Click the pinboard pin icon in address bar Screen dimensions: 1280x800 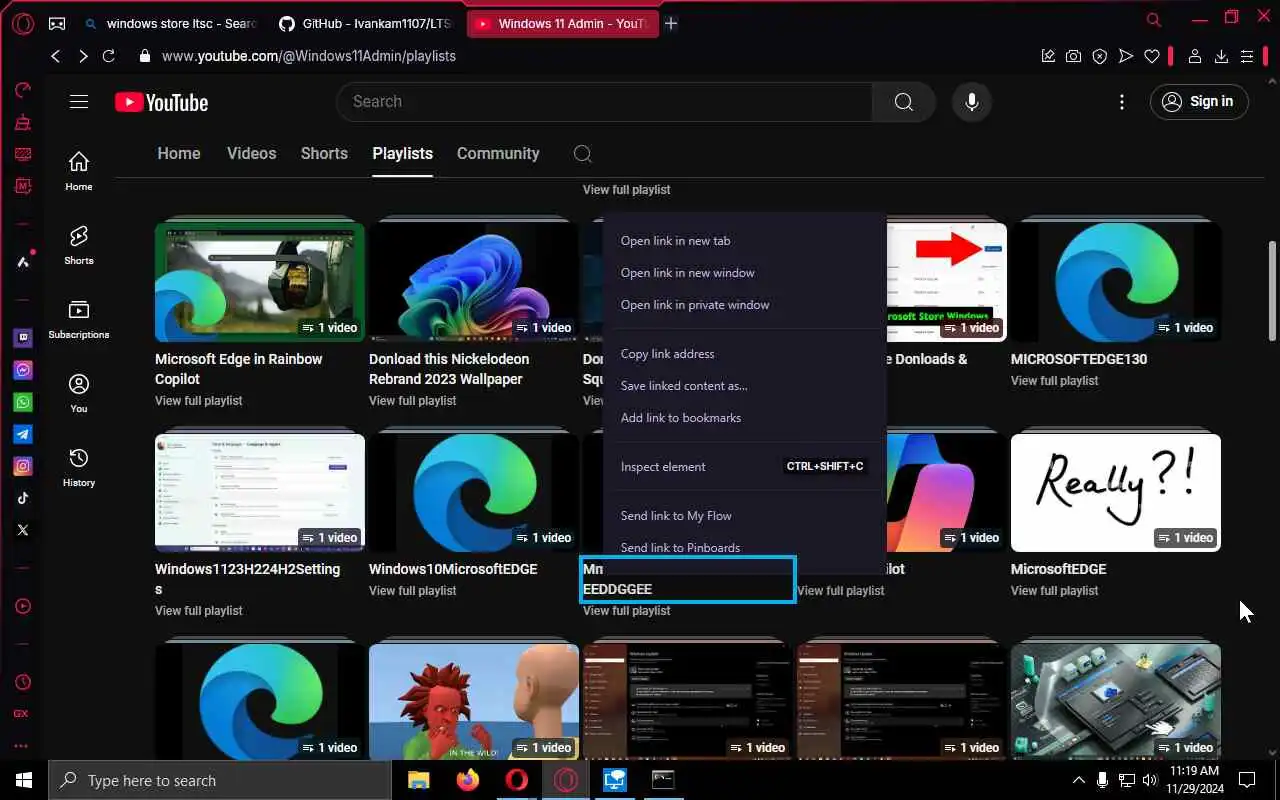(1047, 56)
